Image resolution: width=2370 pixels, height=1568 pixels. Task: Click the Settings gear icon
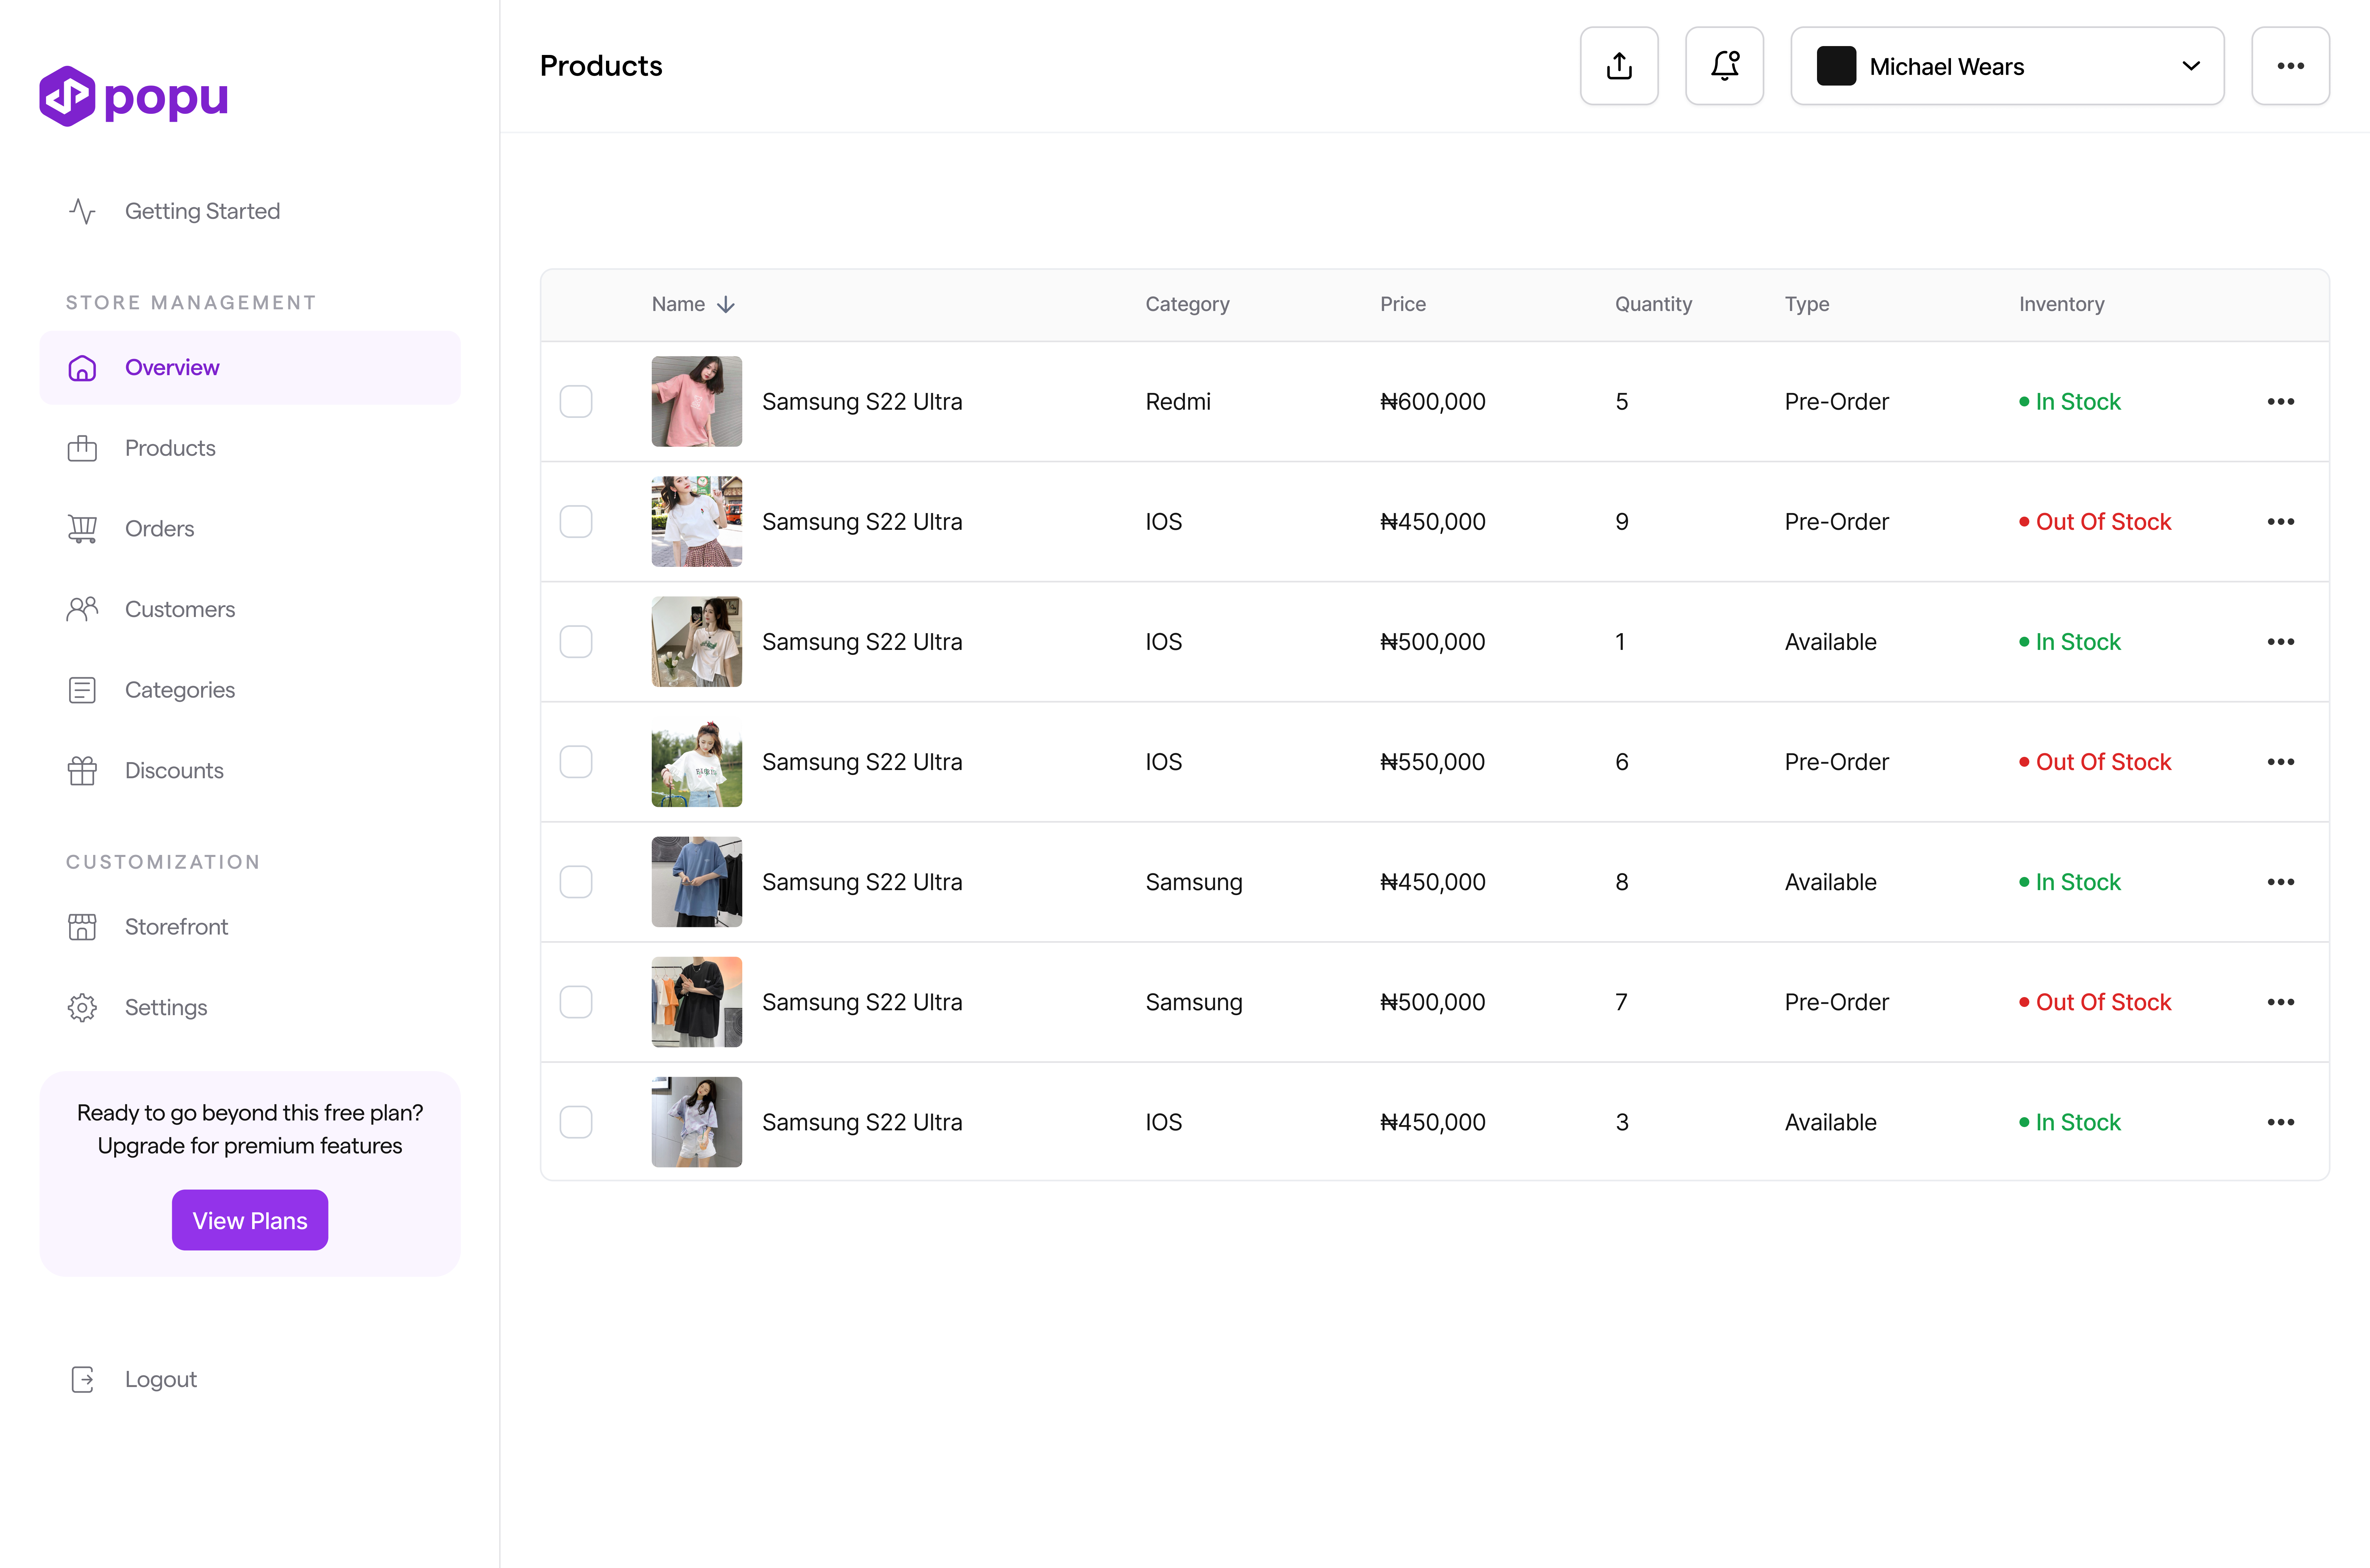[82, 1007]
